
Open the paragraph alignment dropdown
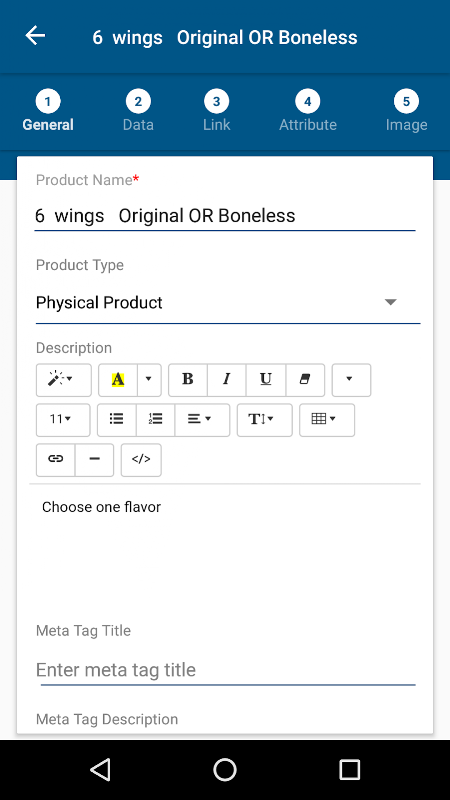click(x=202, y=420)
